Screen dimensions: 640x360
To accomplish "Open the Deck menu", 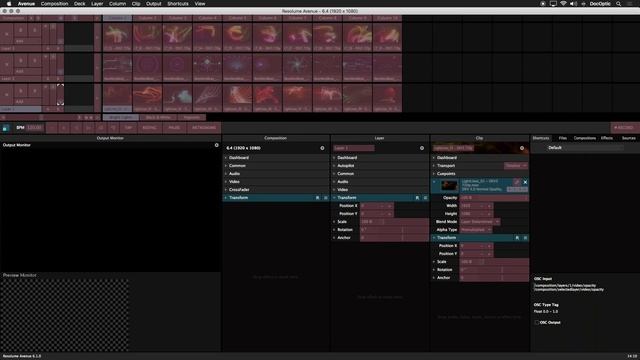I will coord(80,4).
